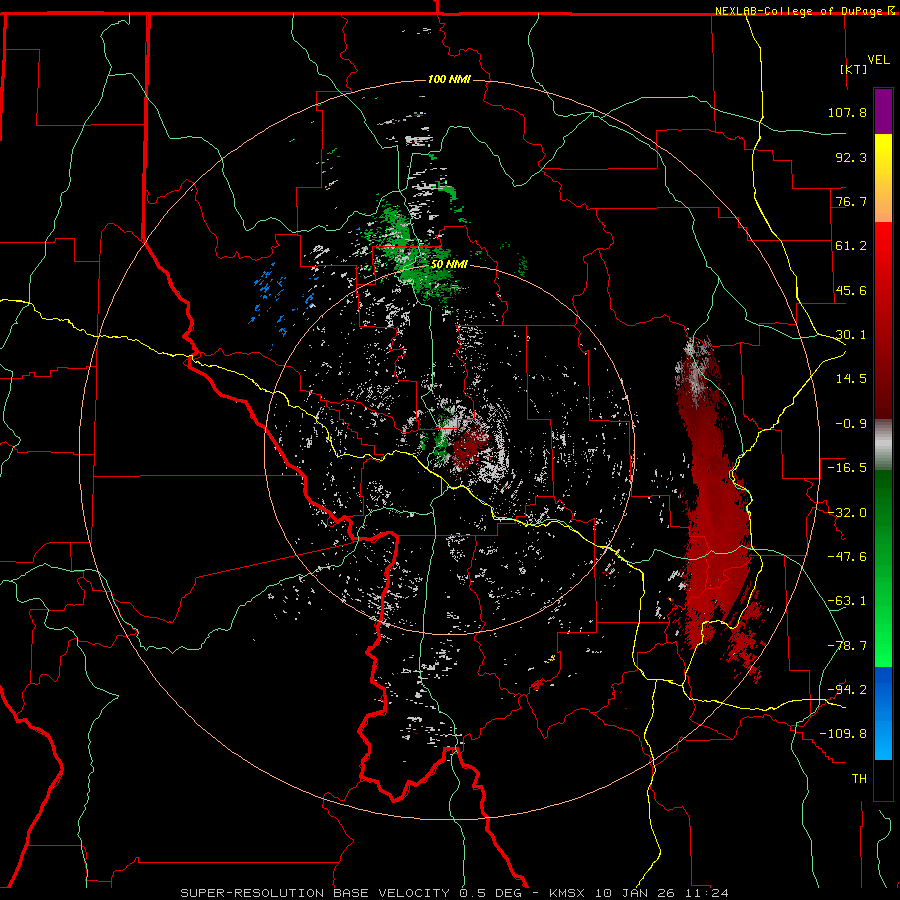The width and height of the screenshot is (900, 900).
Task: Select the -109.8 legend value
Action: [x=844, y=734]
